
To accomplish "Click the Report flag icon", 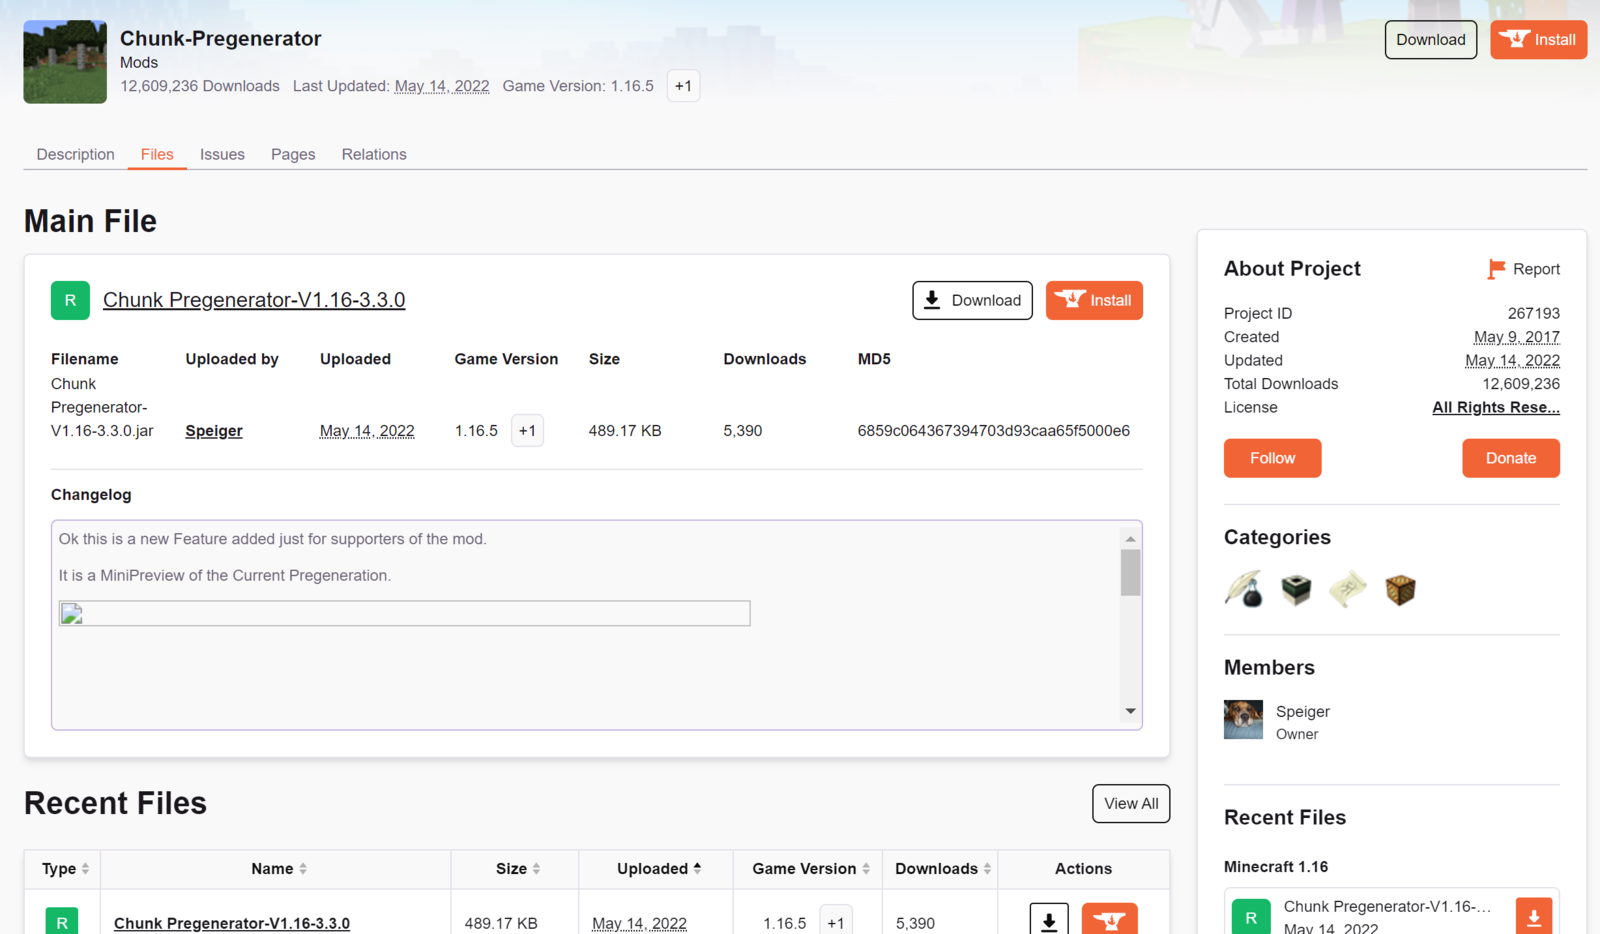I will (1496, 269).
